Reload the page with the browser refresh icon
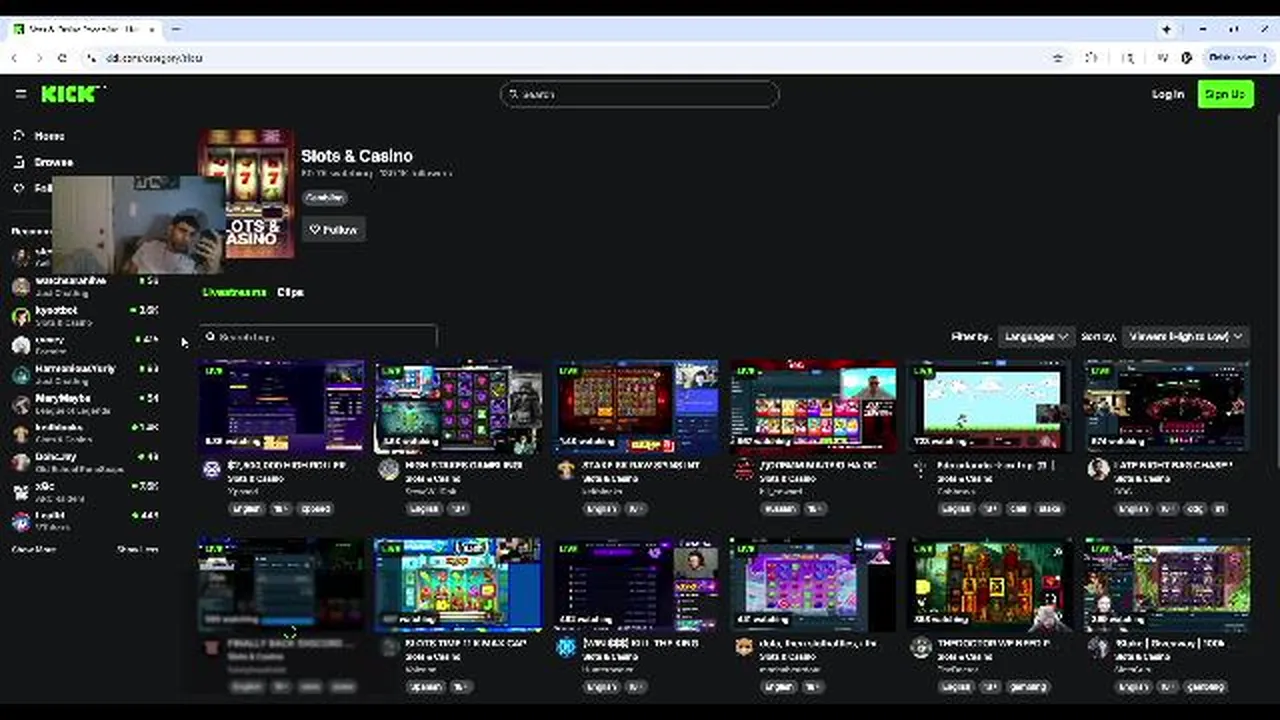Viewport: 1280px width, 720px height. (x=64, y=58)
